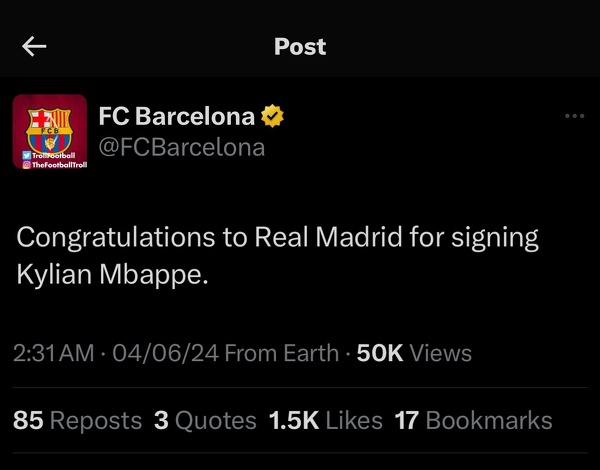Click the TrollFootball watermark text
This screenshot has height=470, width=600.
point(54,156)
